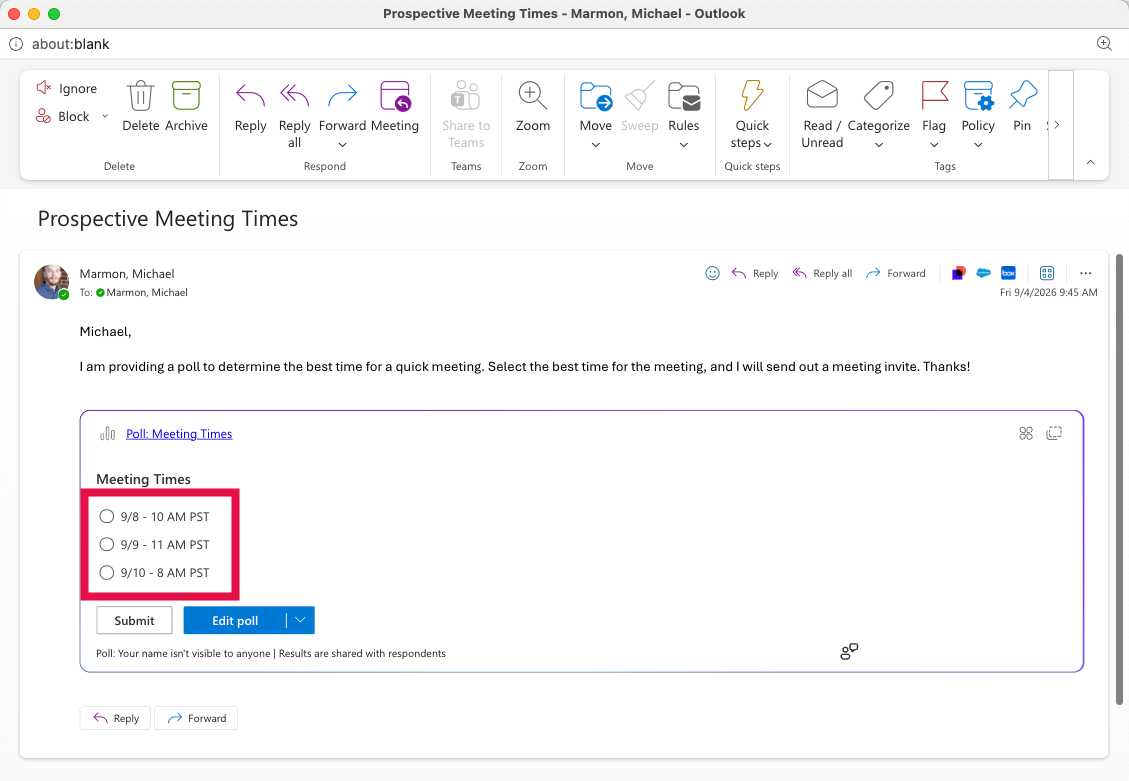Click Reply all in the message header
The width and height of the screenshot is (1129, 781).
(822, 273)
